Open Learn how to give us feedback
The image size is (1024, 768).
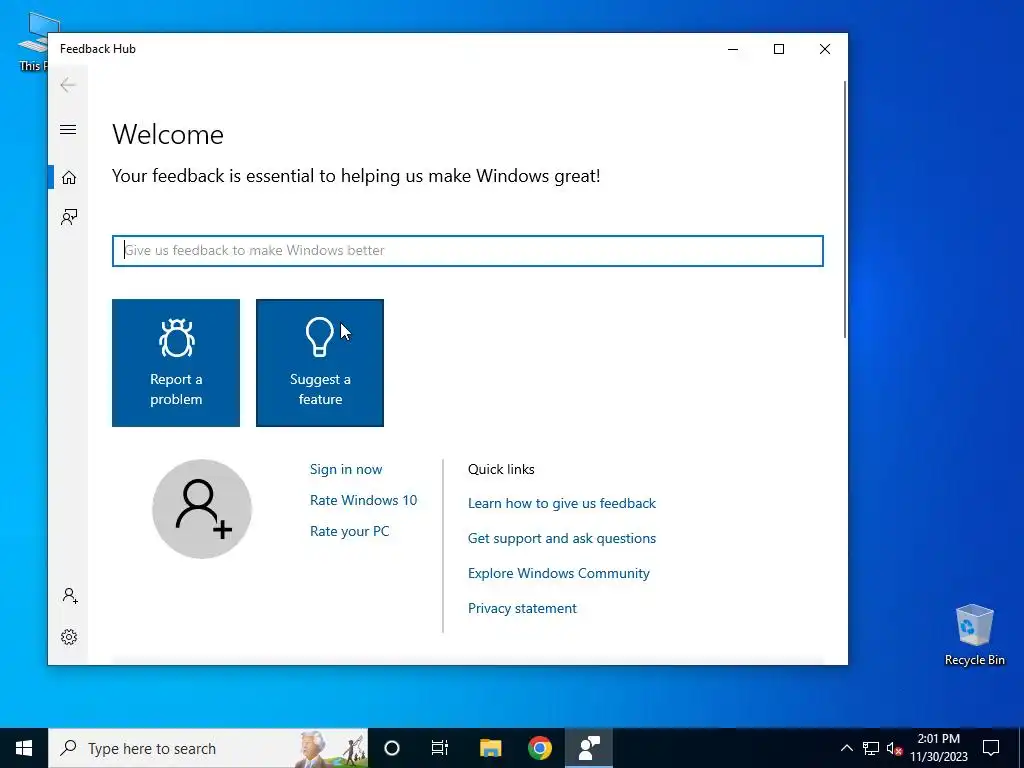pyautogui.click(x=562, y=504)
